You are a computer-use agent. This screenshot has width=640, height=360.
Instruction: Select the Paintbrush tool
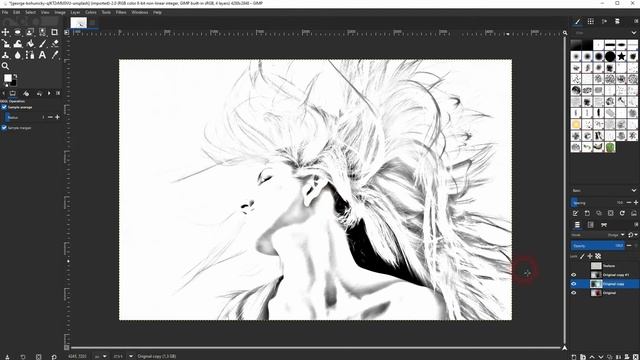click(x=42, y=43)
